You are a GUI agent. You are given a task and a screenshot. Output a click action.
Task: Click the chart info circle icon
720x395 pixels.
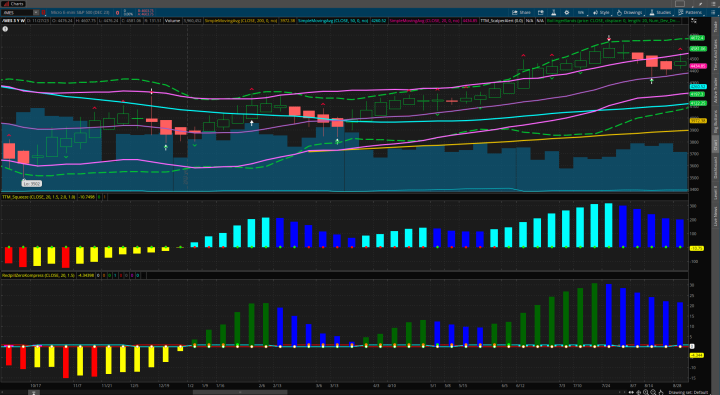5,29
